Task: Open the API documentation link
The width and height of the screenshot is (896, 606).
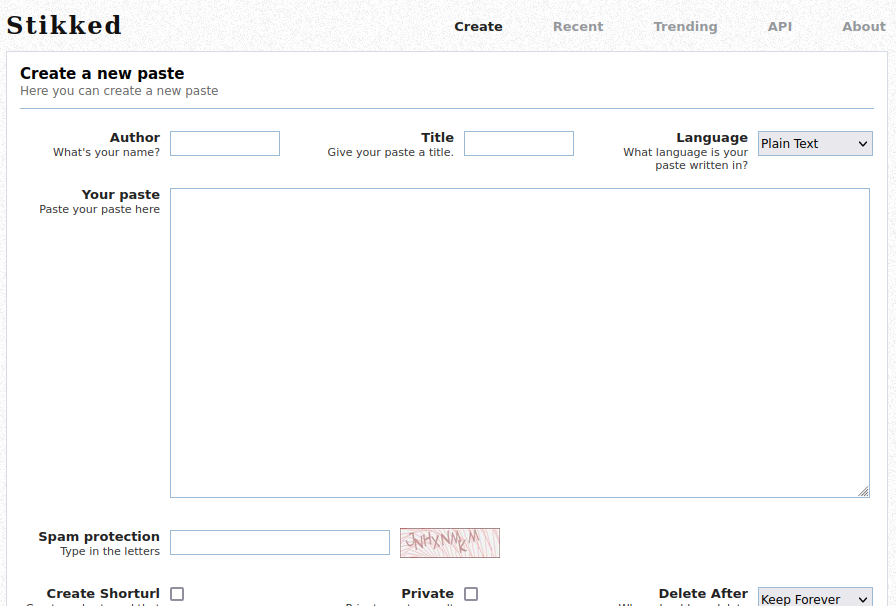Action: [x=780, y=27]
